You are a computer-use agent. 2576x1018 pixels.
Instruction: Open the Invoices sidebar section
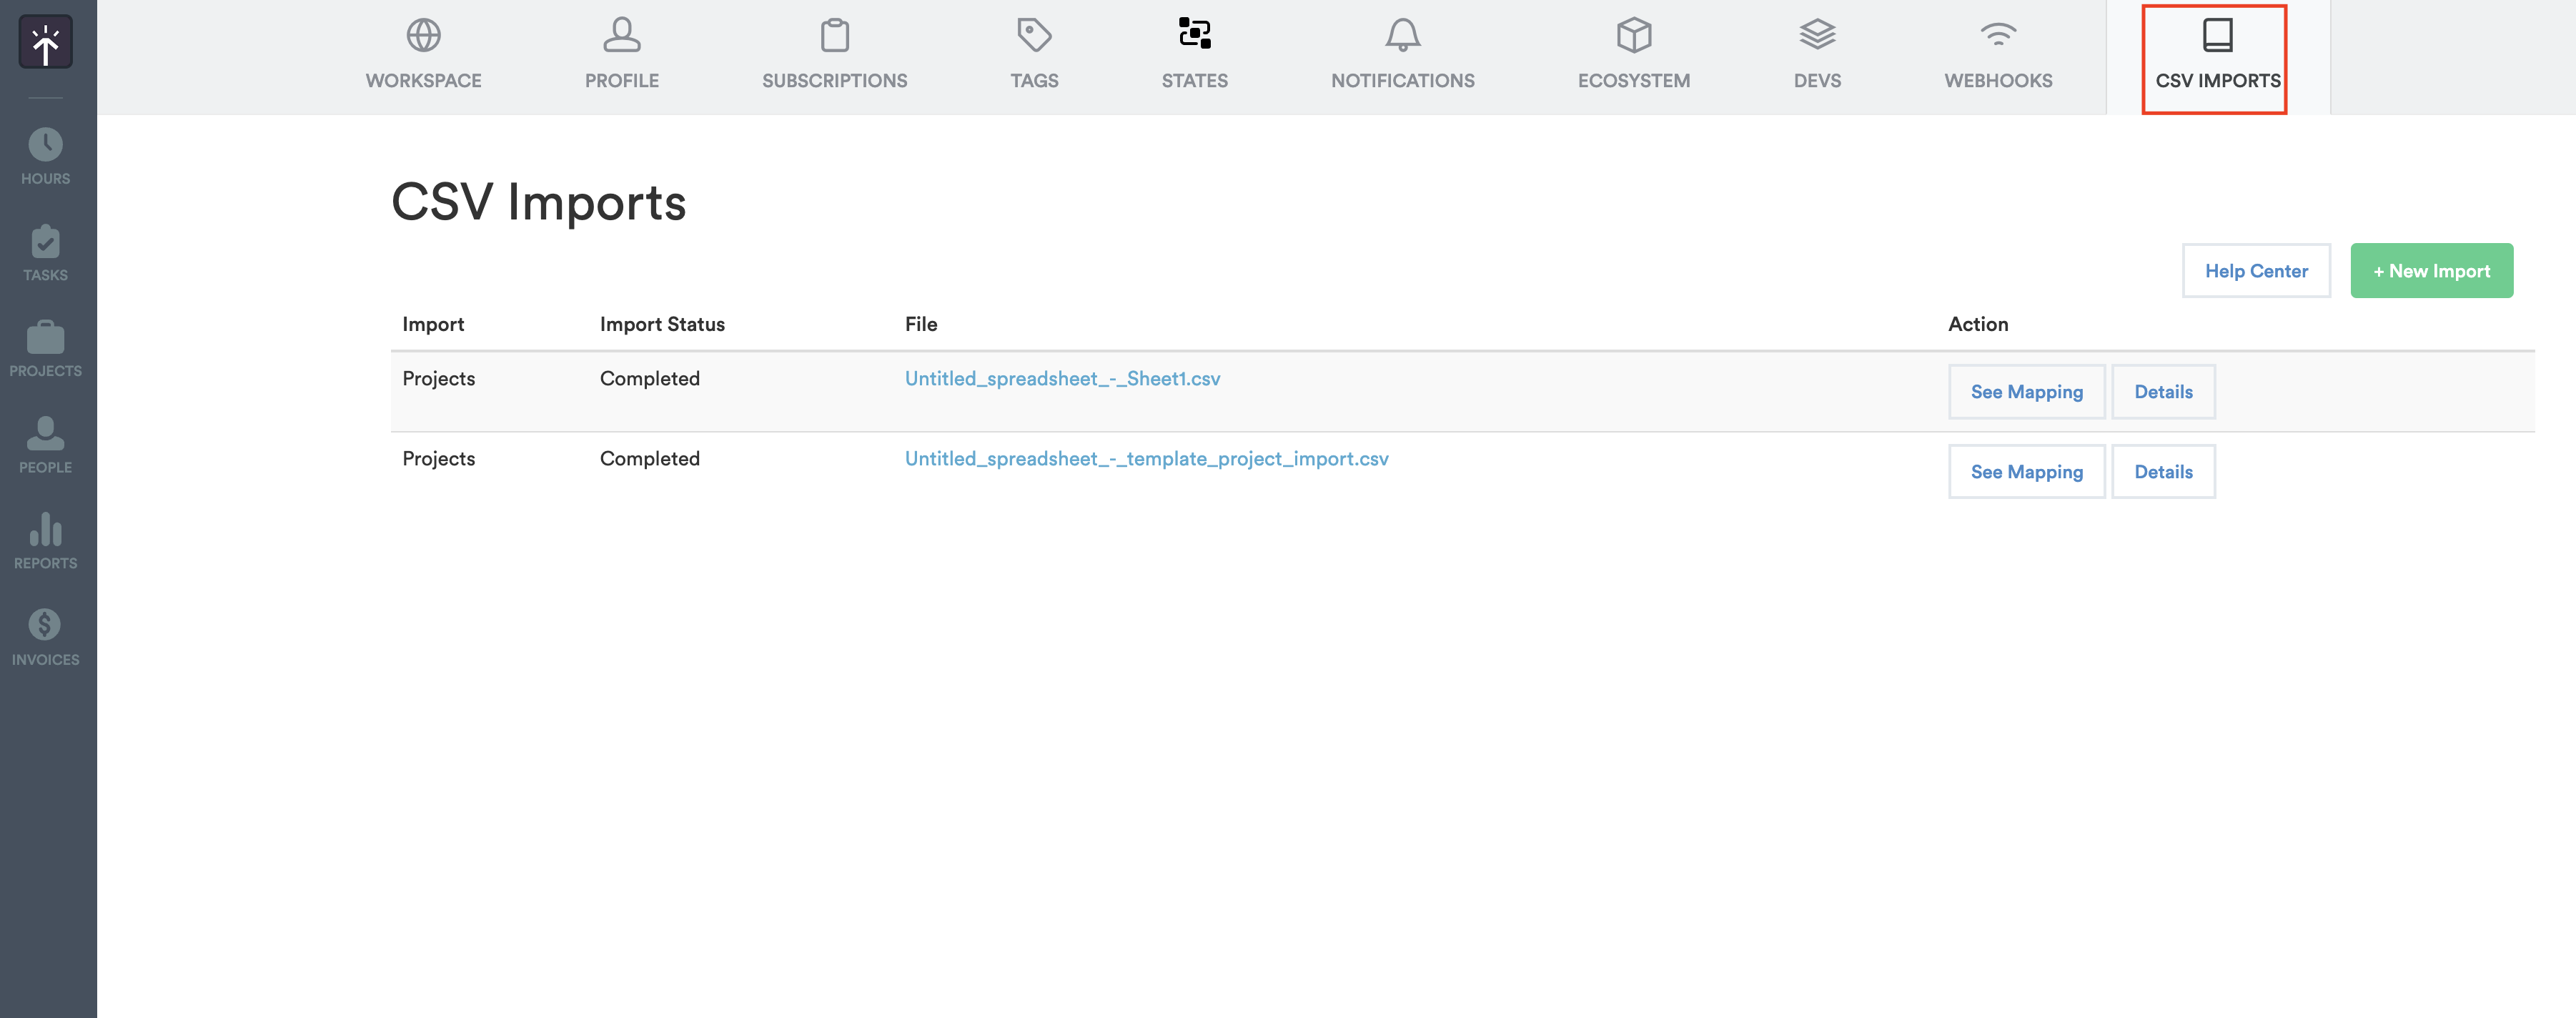(45, 637)
